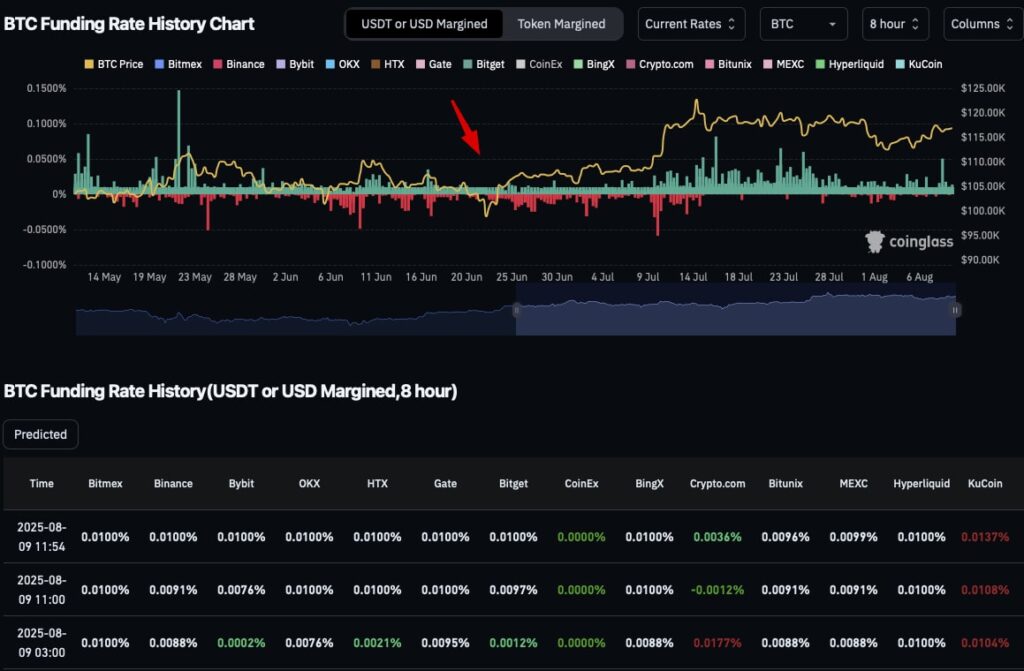
Task: Toggle HTX legend series
Action: coord(388,64)
